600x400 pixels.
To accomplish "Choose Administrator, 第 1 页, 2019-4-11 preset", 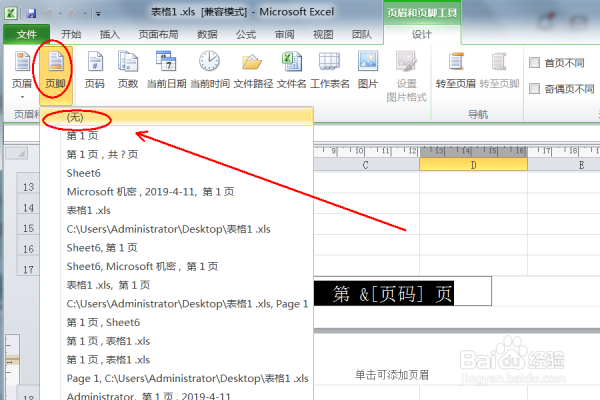I will pyautogui.click(x=177, y=395).
